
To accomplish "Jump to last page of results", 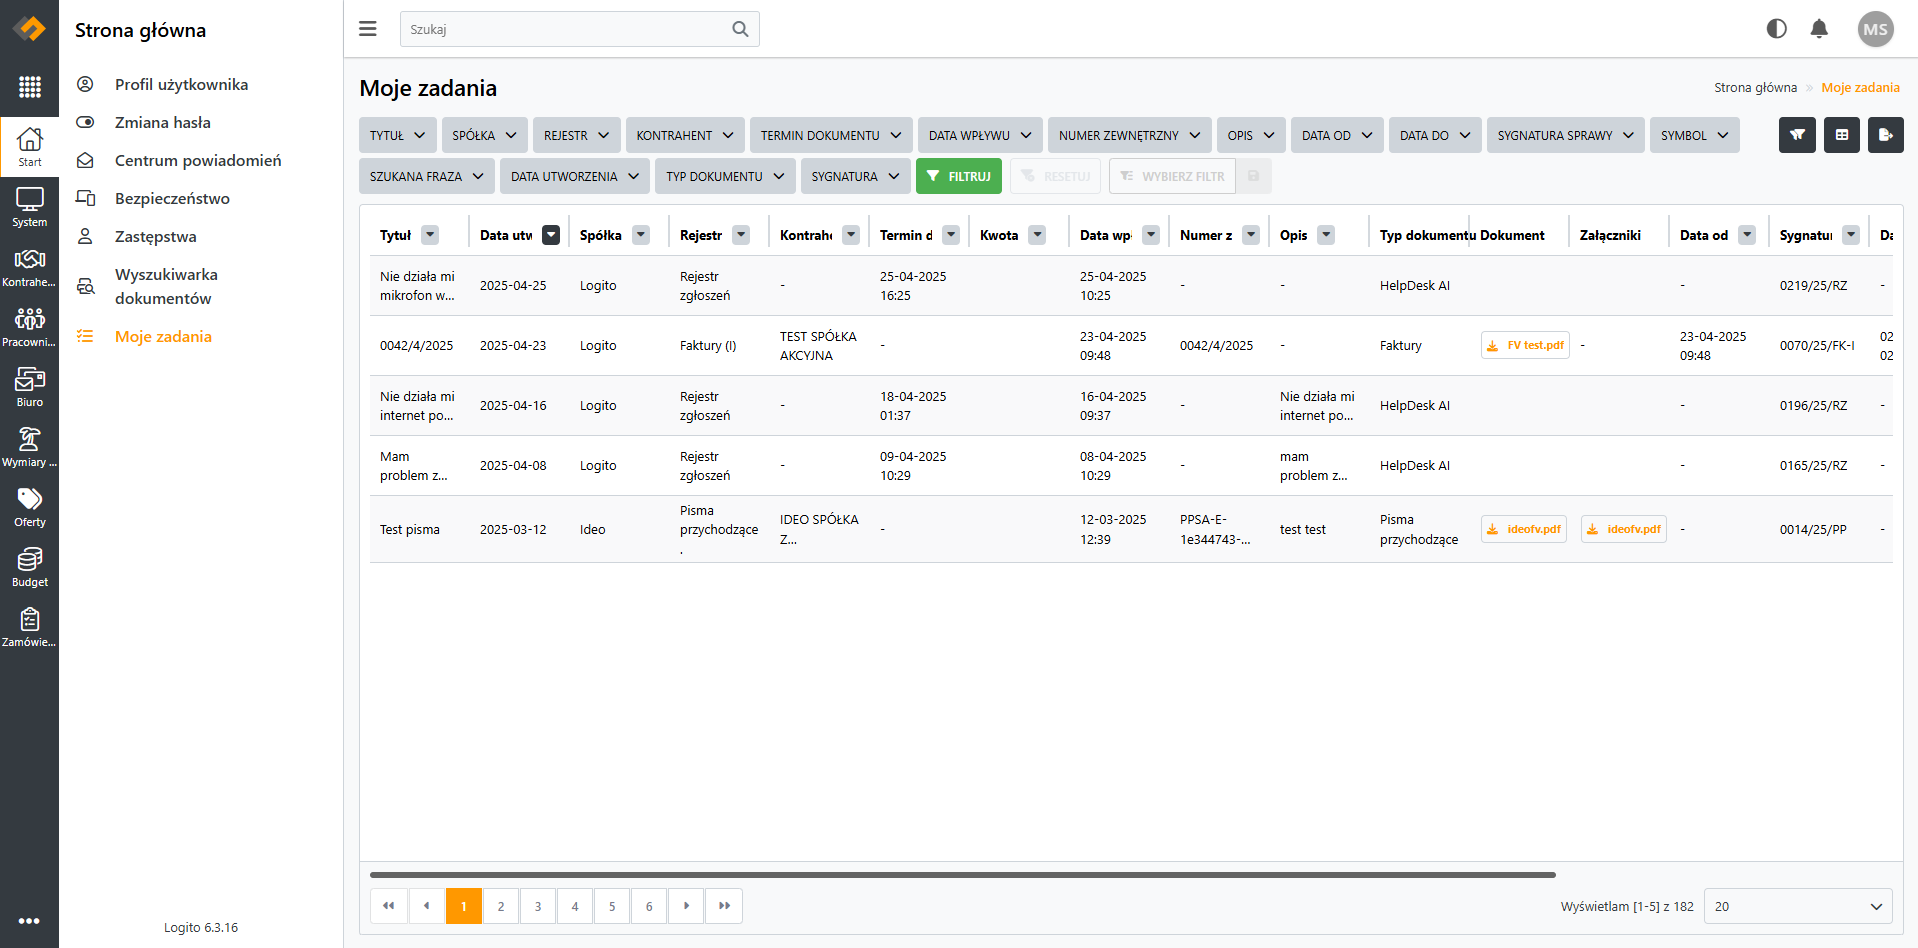I will (x=724, y=906).
